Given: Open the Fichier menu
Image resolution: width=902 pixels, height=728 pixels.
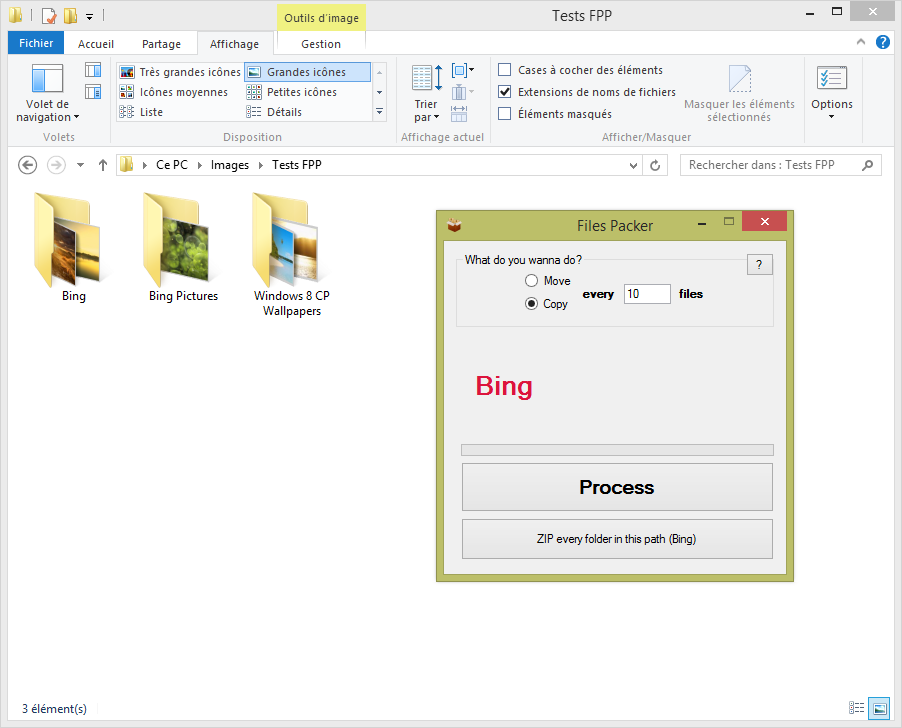Looking at the screenshot, I should click(36, 43).
